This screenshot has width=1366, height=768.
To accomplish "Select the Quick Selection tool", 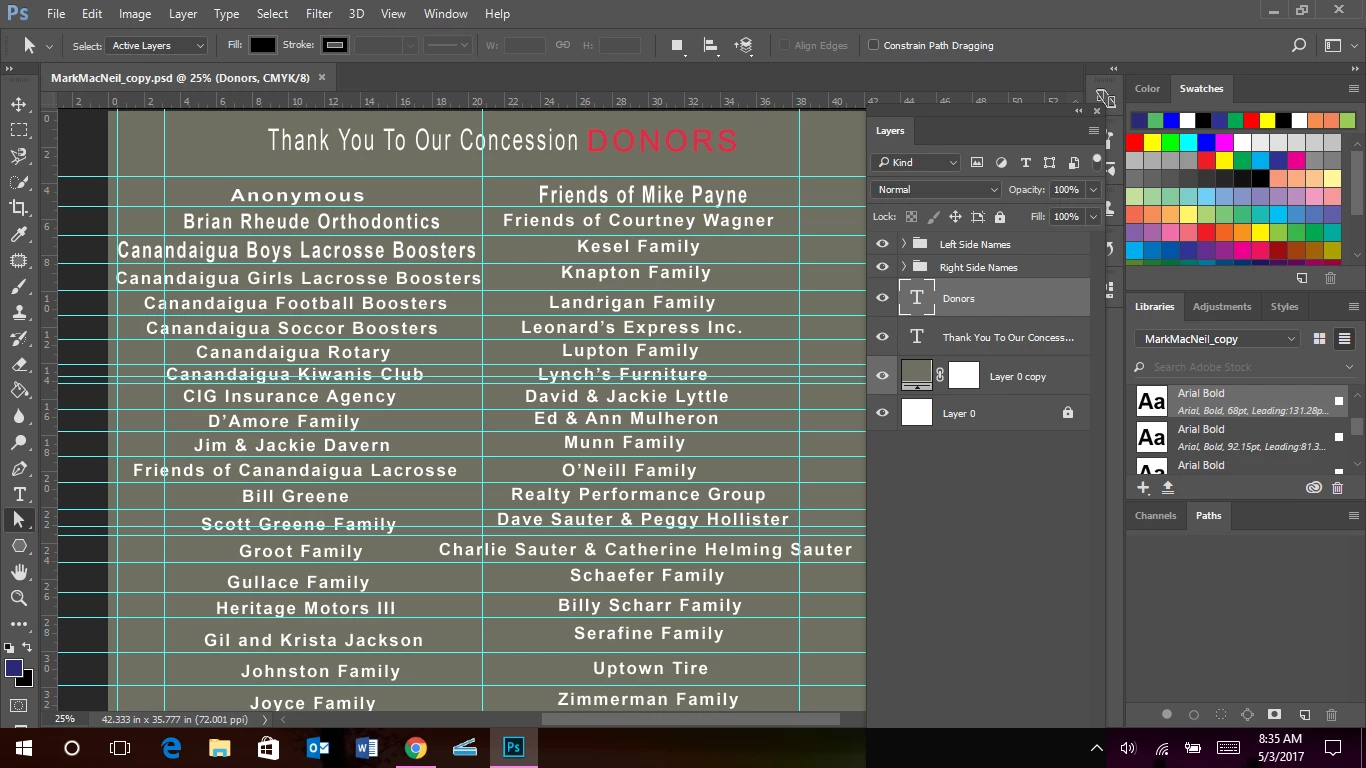I will [x=19, y=182].
